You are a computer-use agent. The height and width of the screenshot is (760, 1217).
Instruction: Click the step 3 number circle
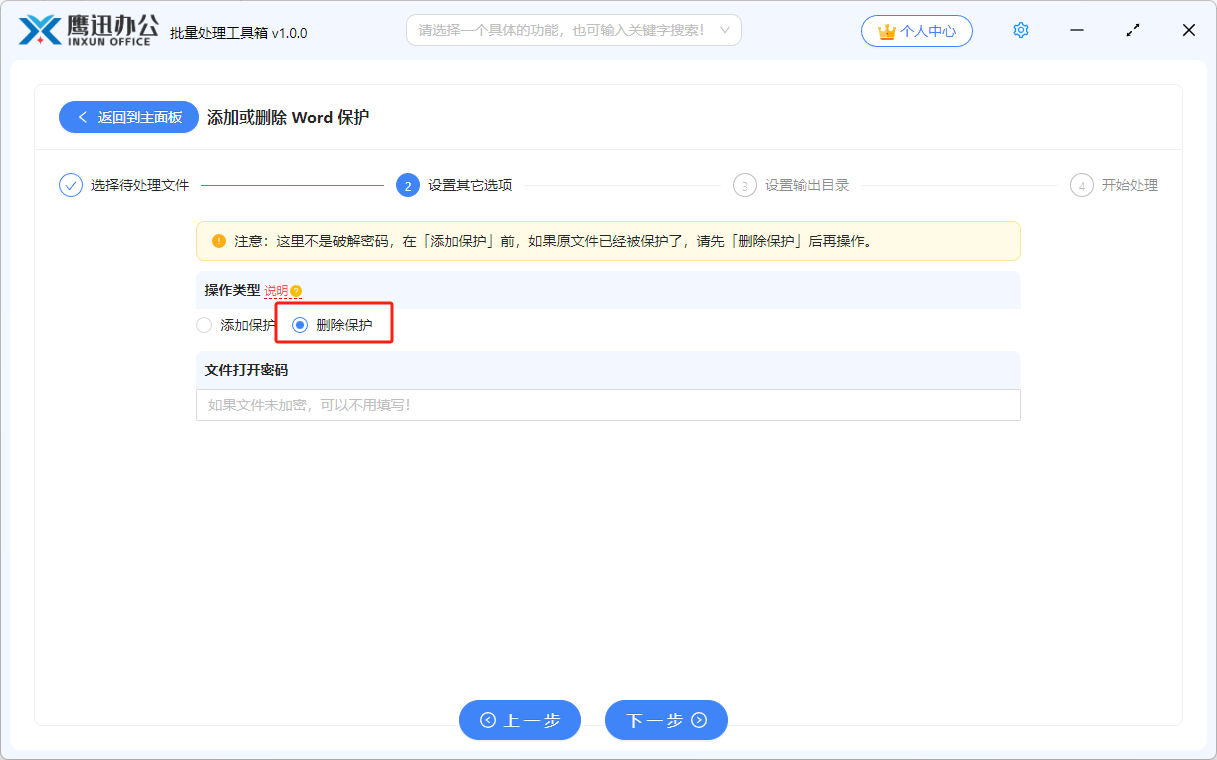point(744,185)
